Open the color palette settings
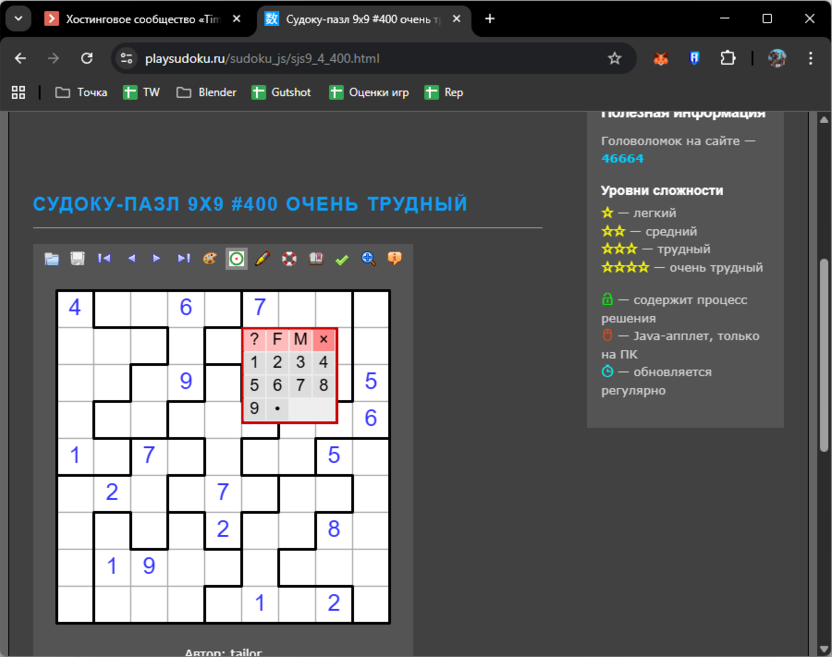 pos(209,258)
